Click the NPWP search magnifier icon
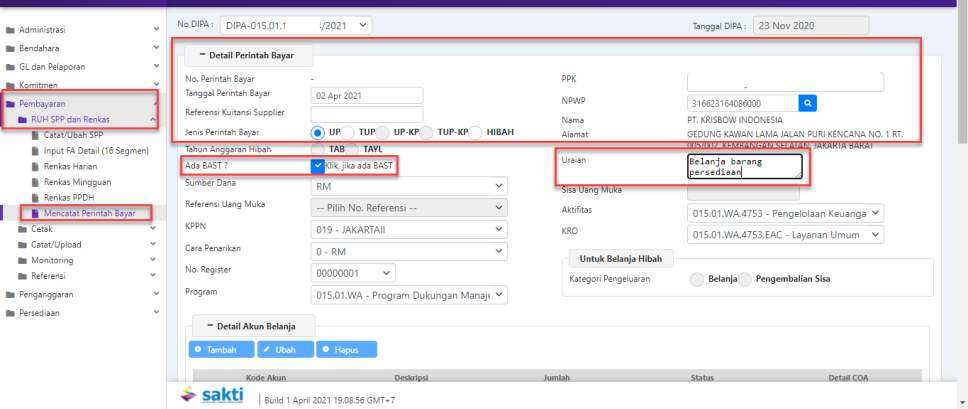 pos(809,103)
